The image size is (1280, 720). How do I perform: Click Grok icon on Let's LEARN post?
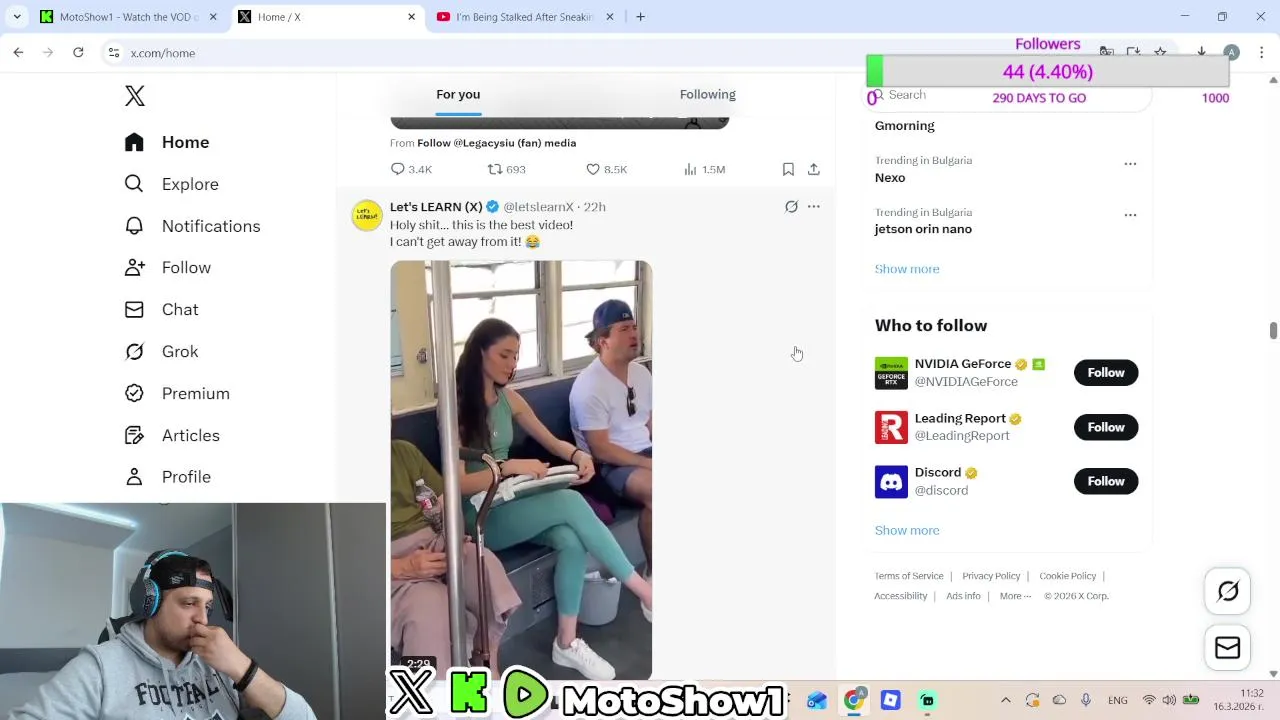pyautogui.click(x=791, y=207)
